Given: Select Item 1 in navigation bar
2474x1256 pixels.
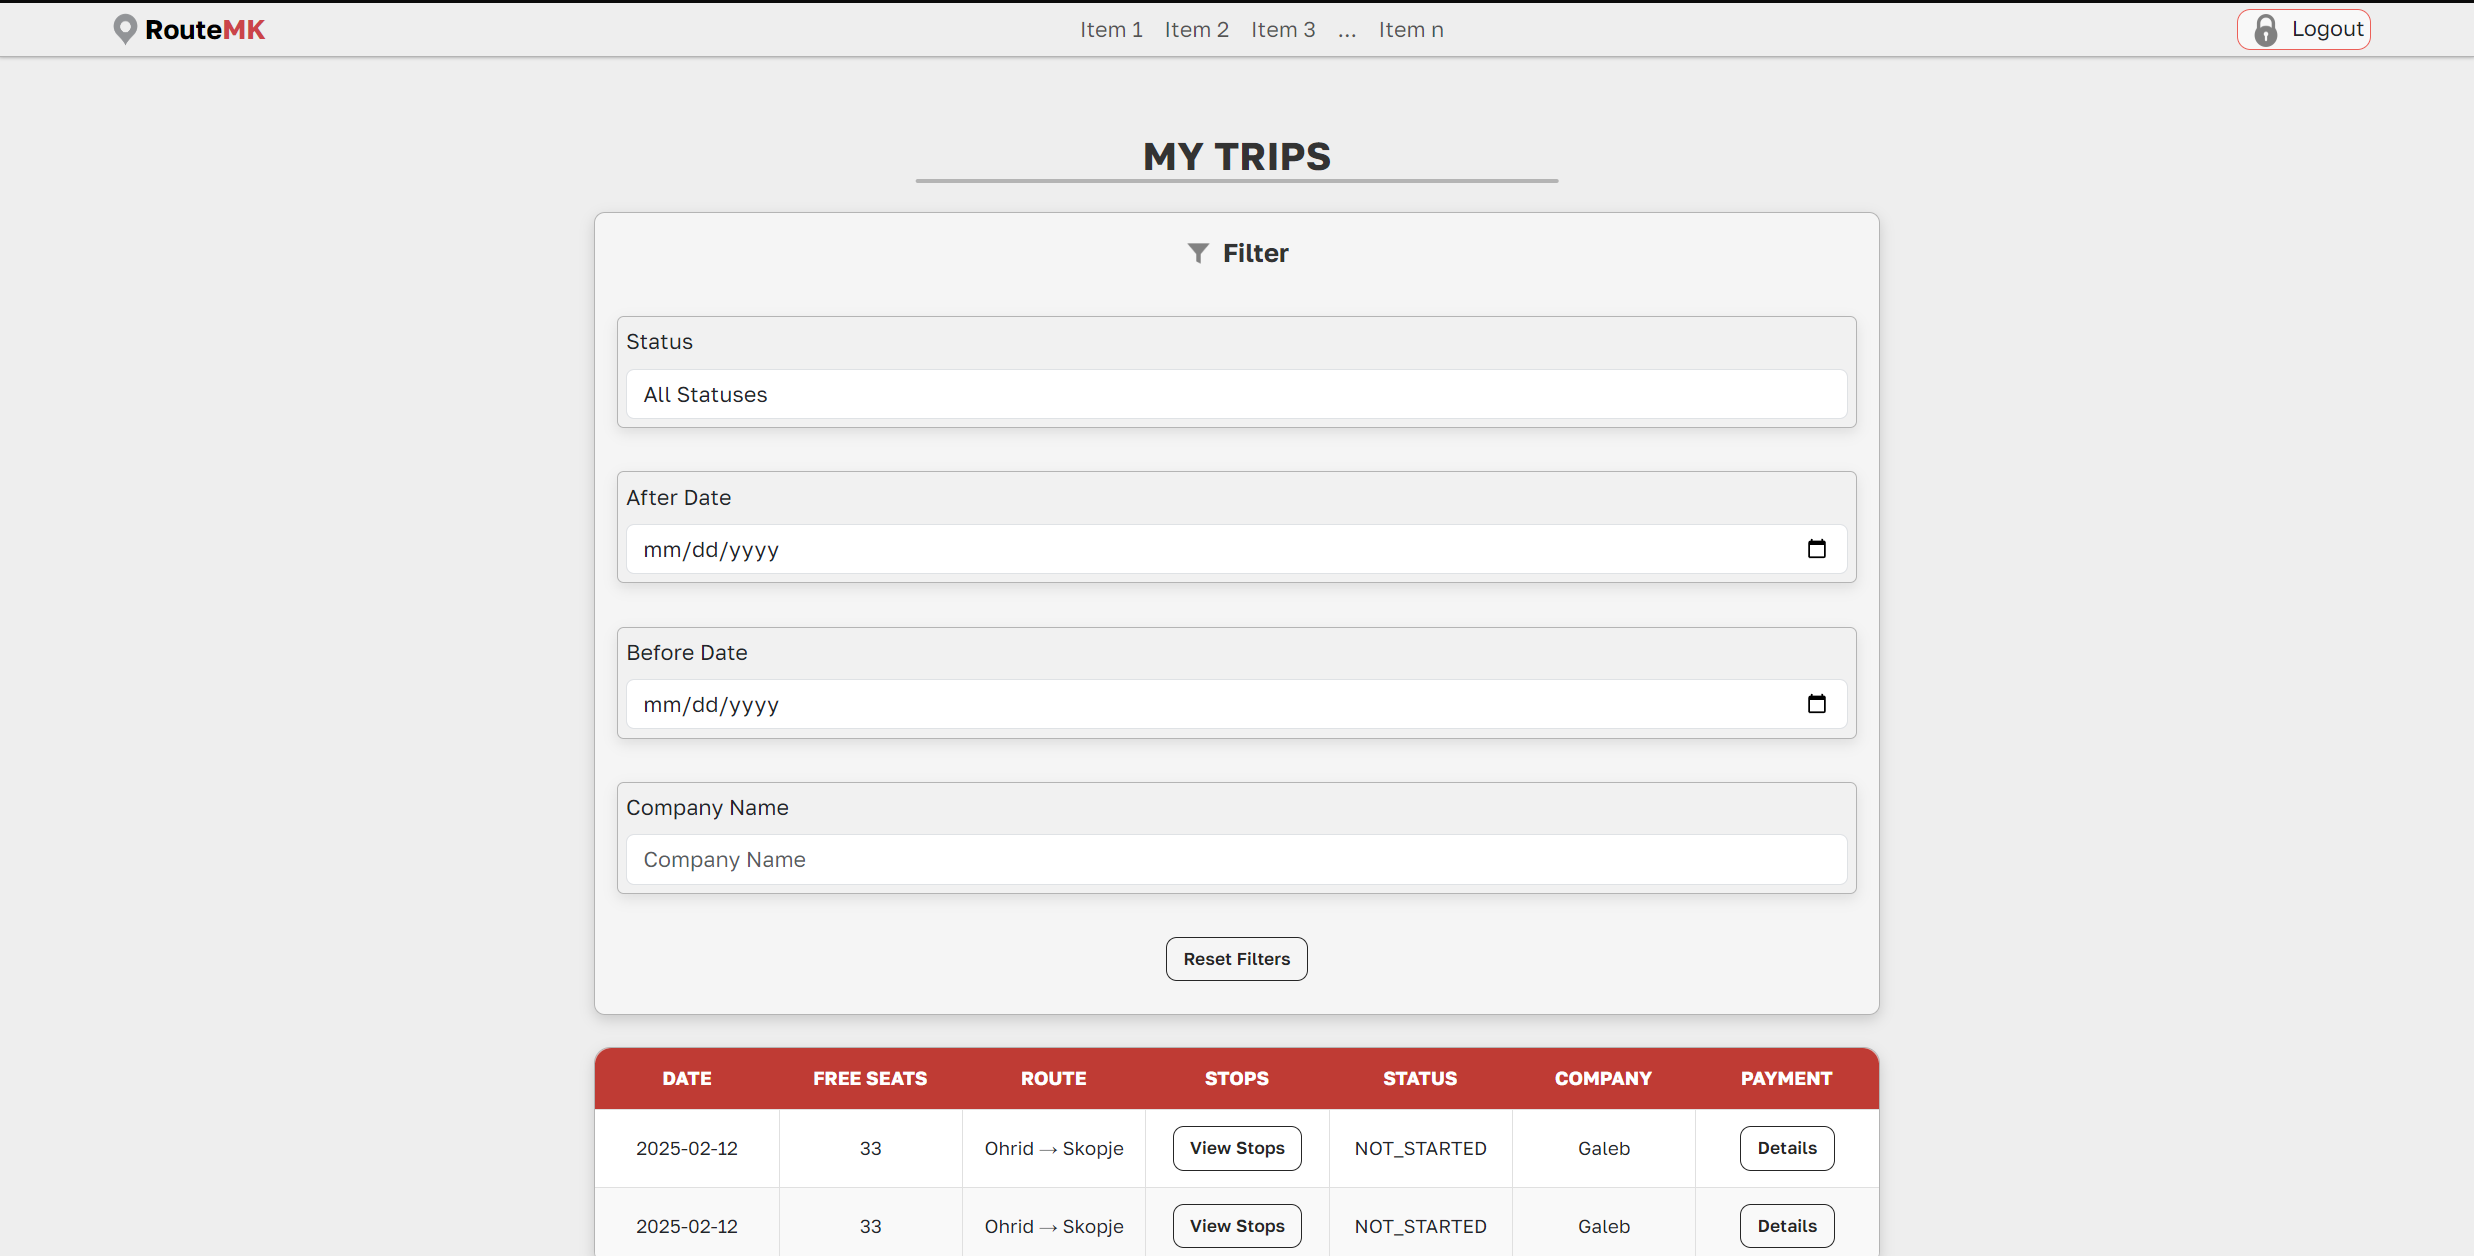Looking at the screenshot, I should tap(1110, 30).
